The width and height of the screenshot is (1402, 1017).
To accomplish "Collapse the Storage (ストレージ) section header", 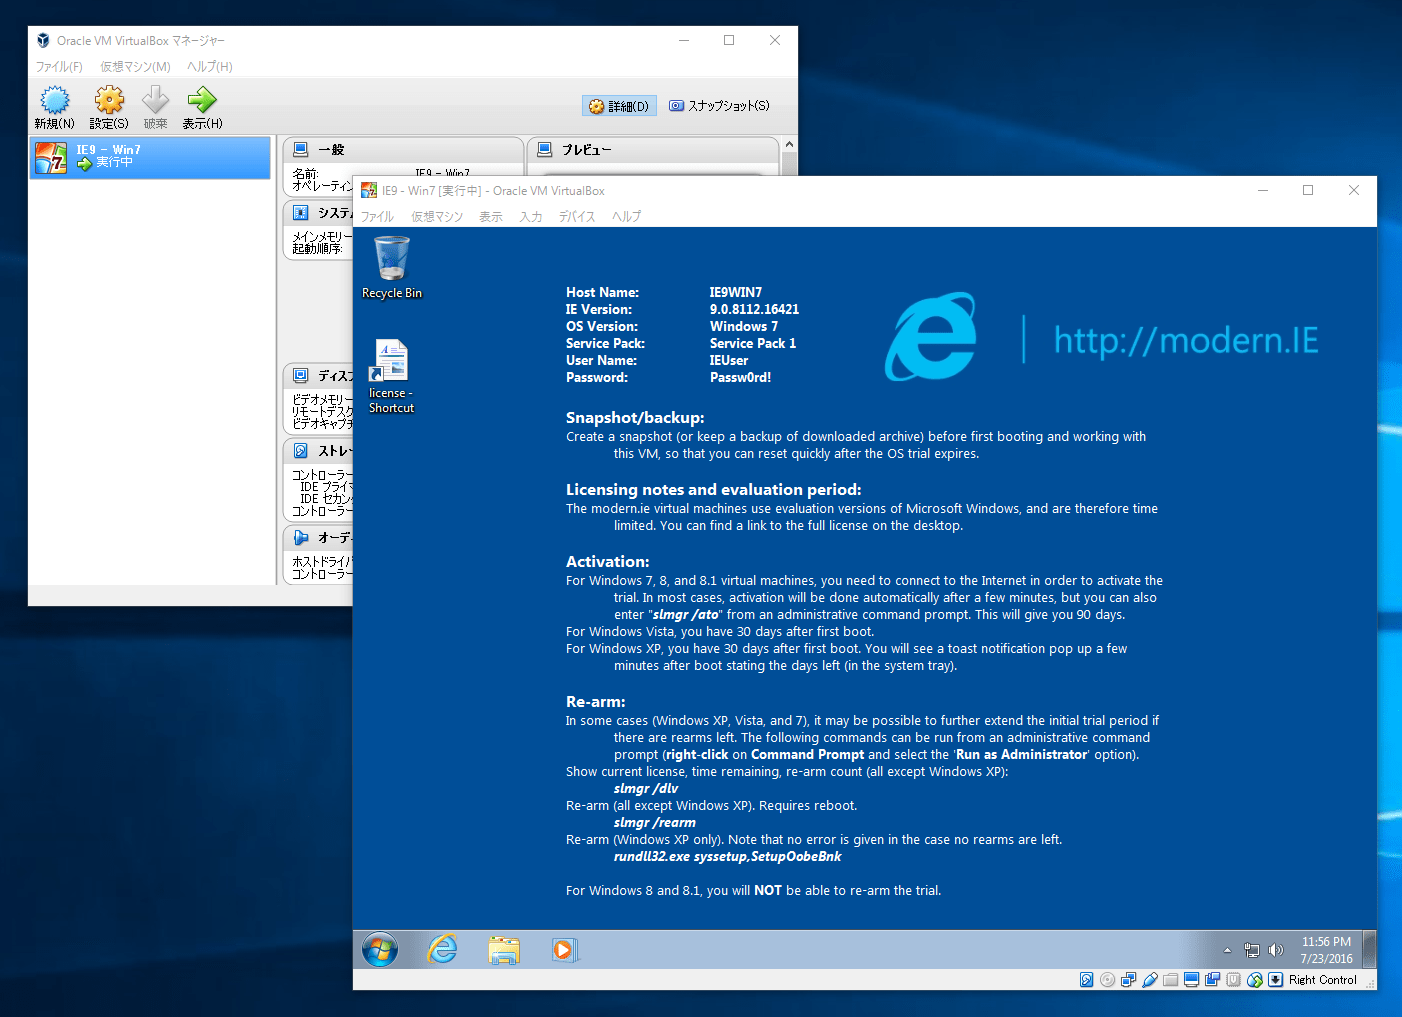I will point(319,451).
